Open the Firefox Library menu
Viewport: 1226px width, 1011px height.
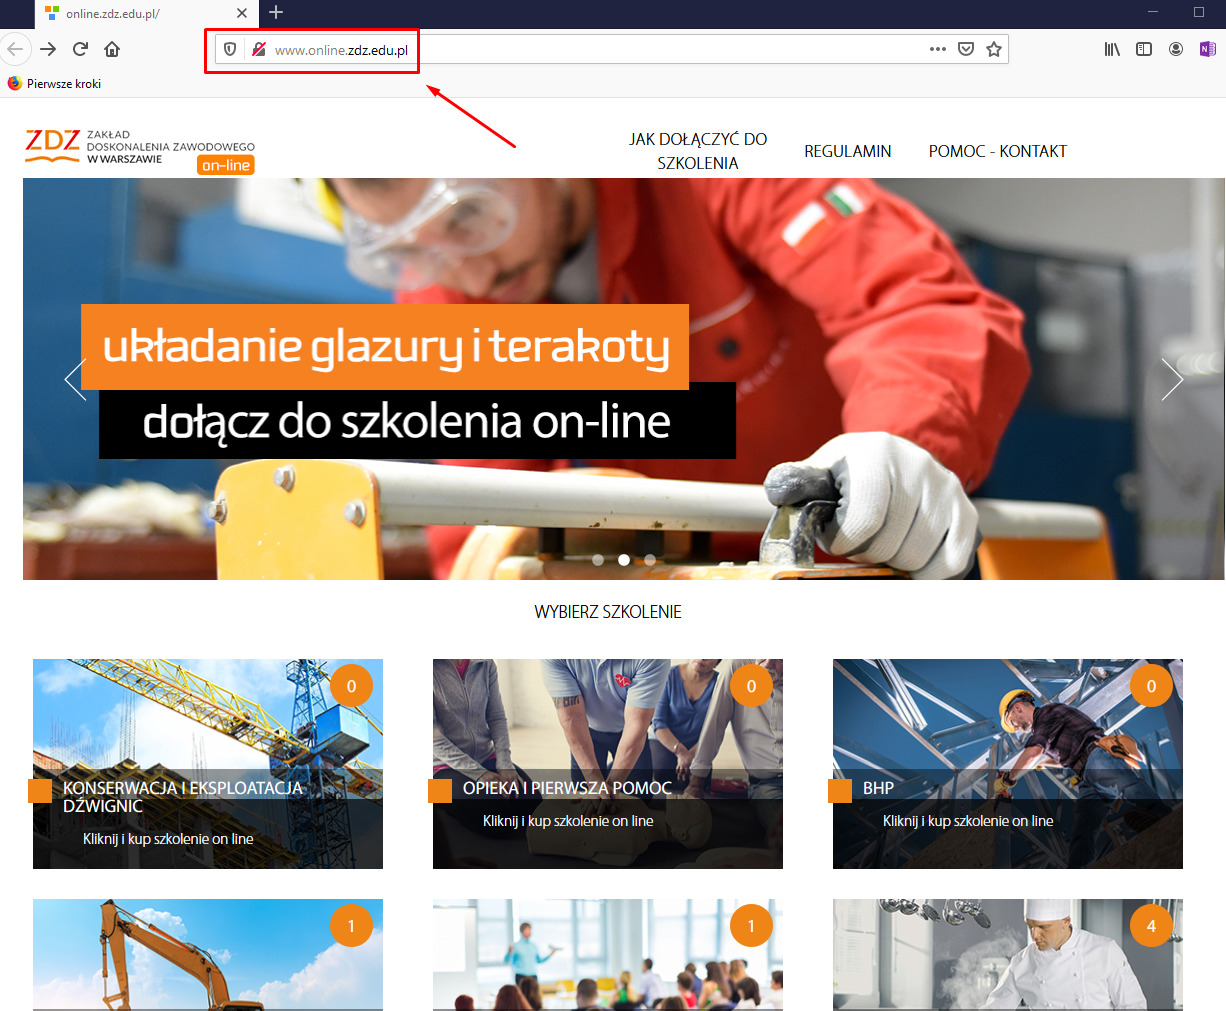click(x=1112, y=49)
